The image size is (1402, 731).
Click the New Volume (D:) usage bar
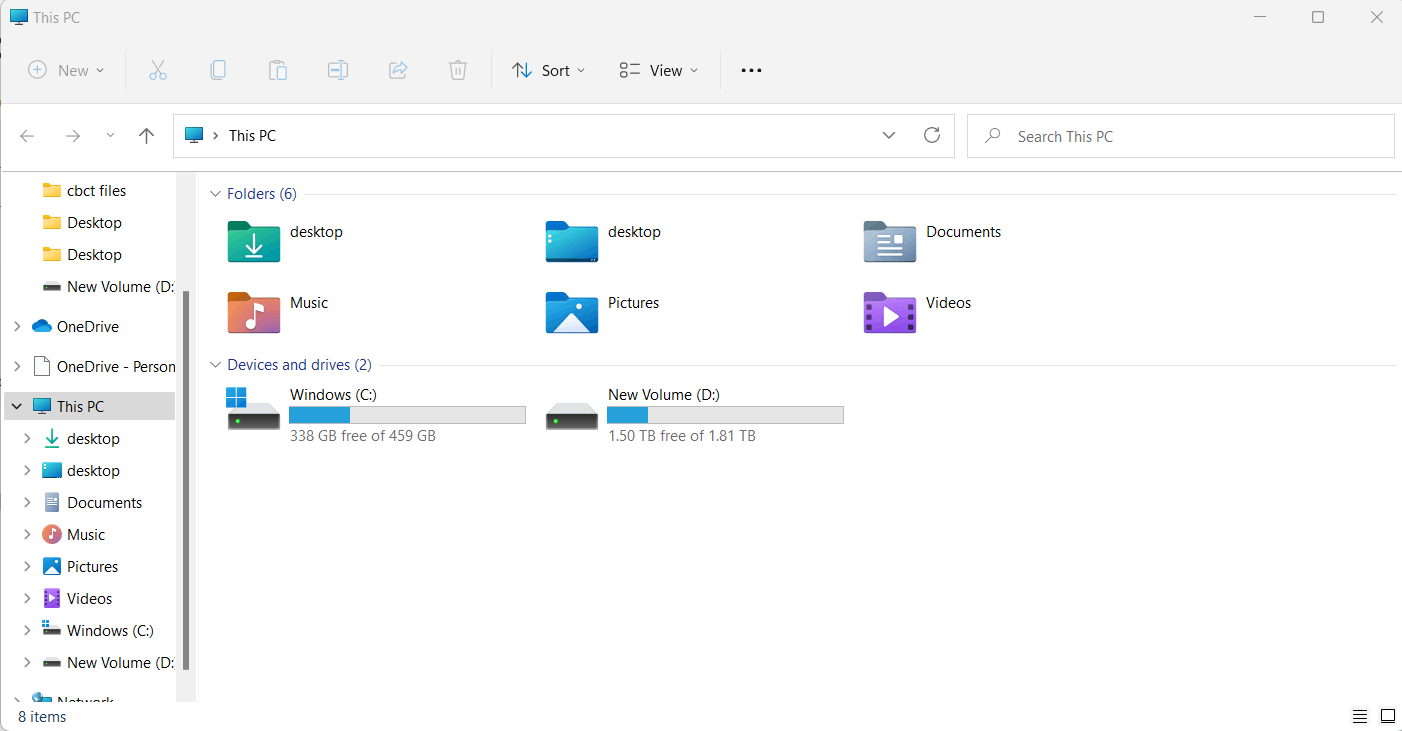click(725, 415)
